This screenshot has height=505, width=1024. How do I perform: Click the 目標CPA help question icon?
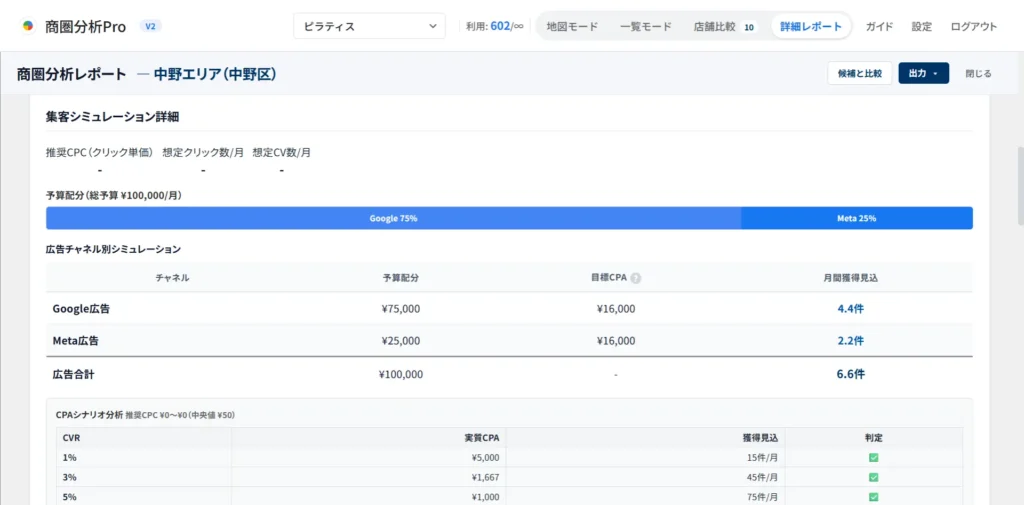[635, 278]
